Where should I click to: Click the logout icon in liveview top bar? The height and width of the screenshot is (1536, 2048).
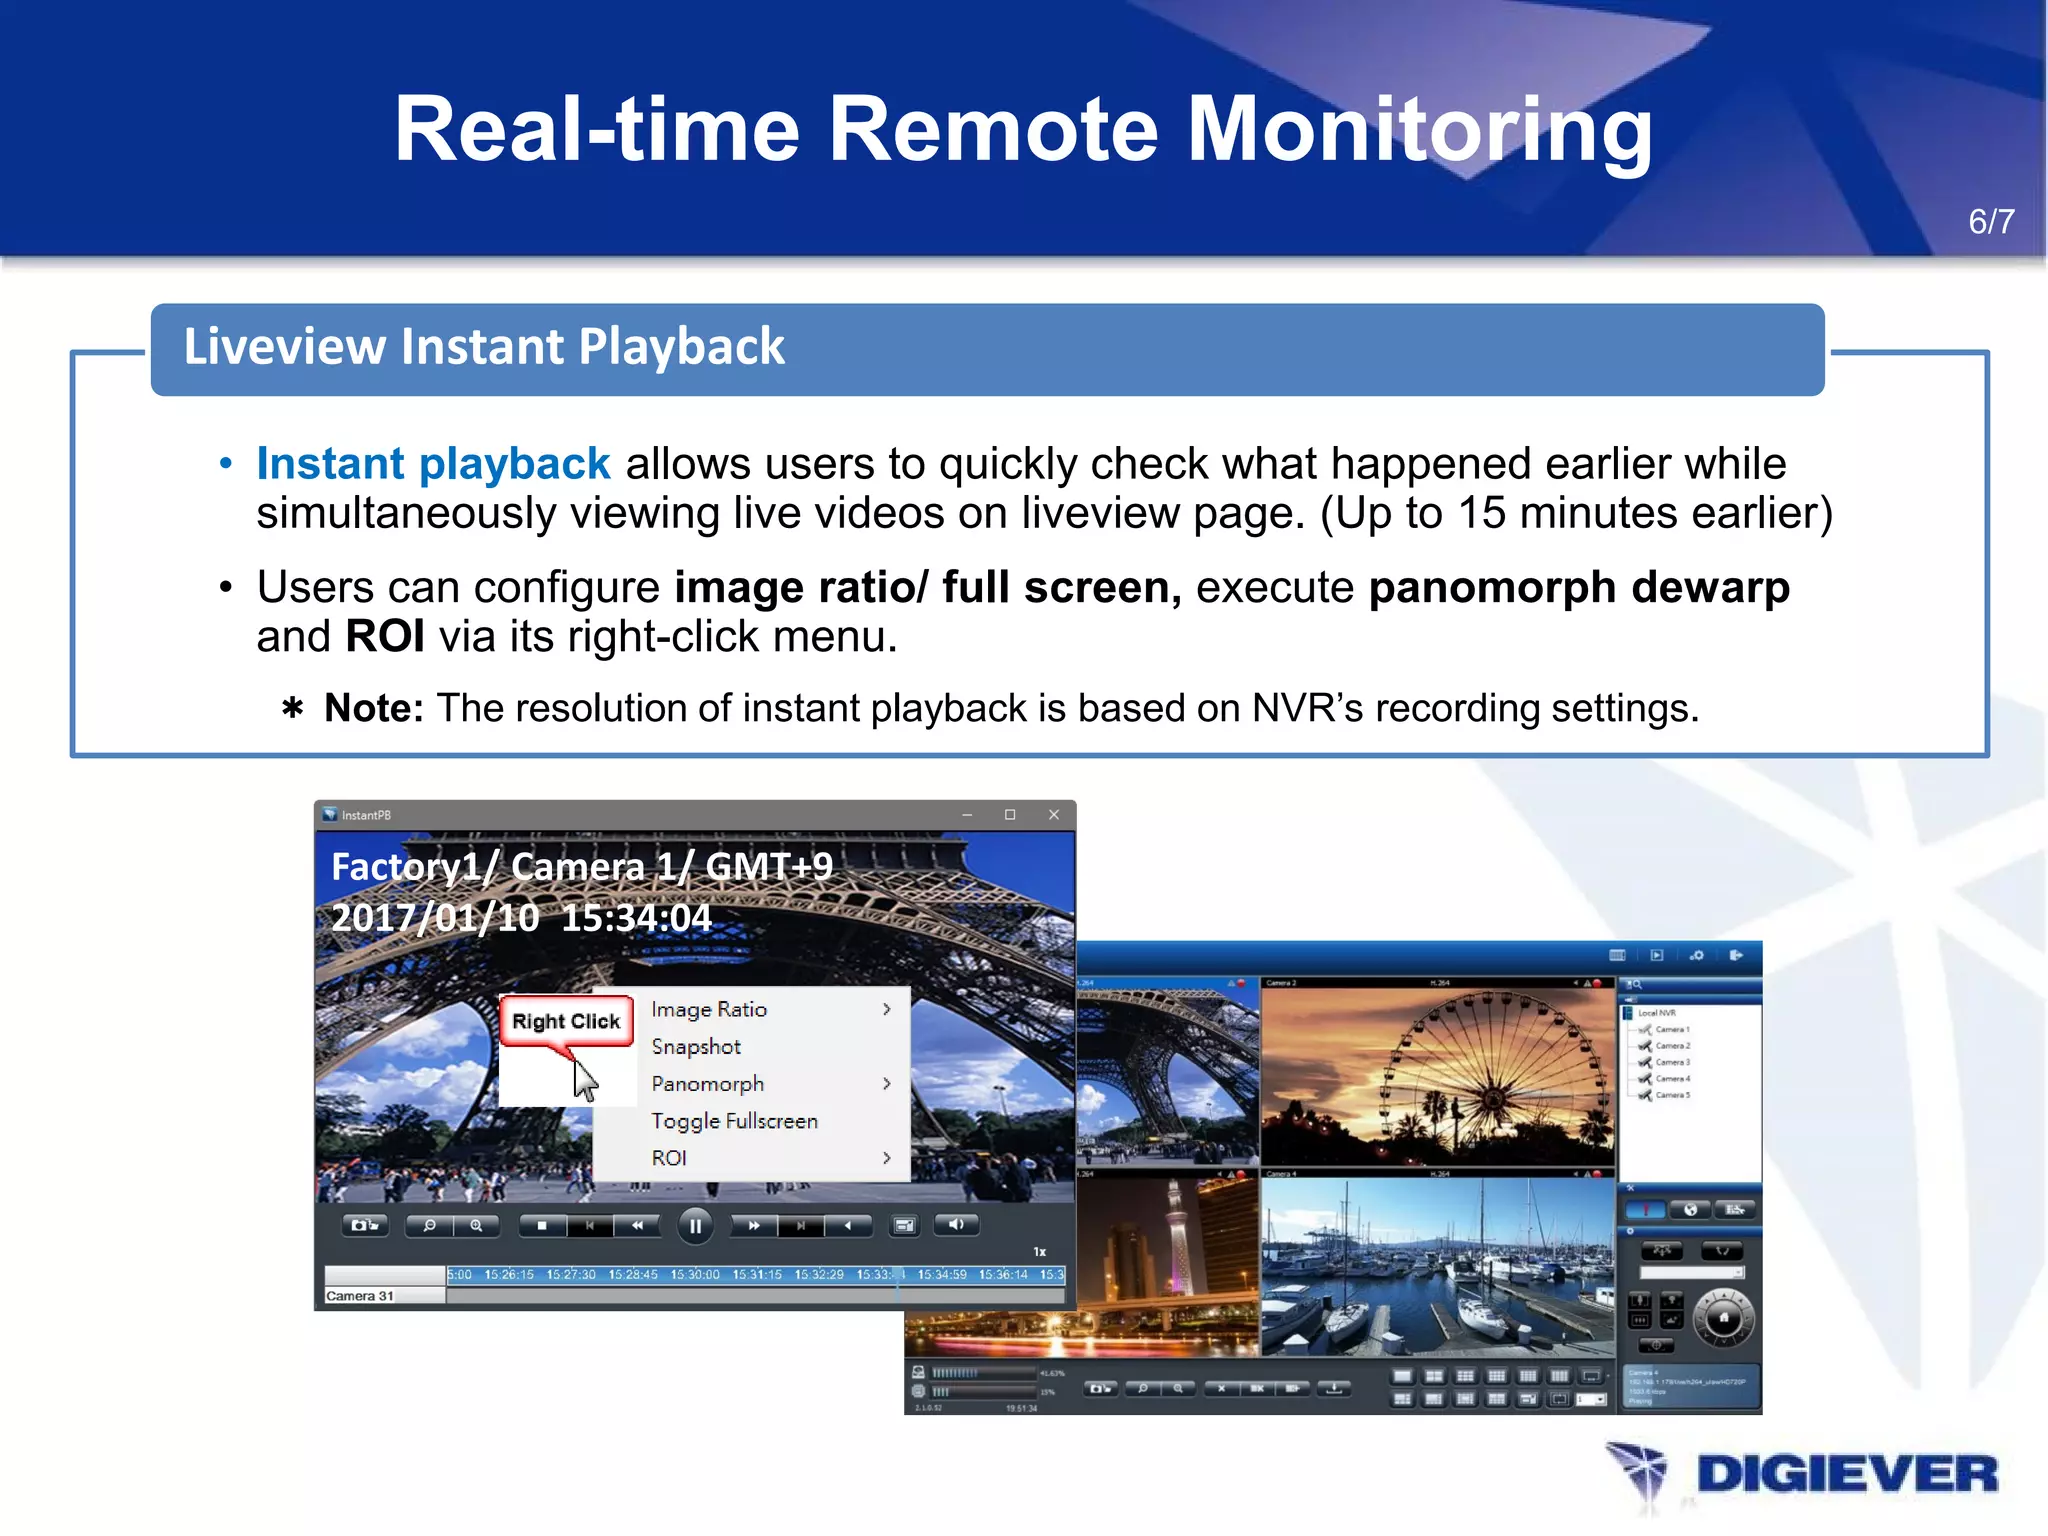[x=1736, y=955]
